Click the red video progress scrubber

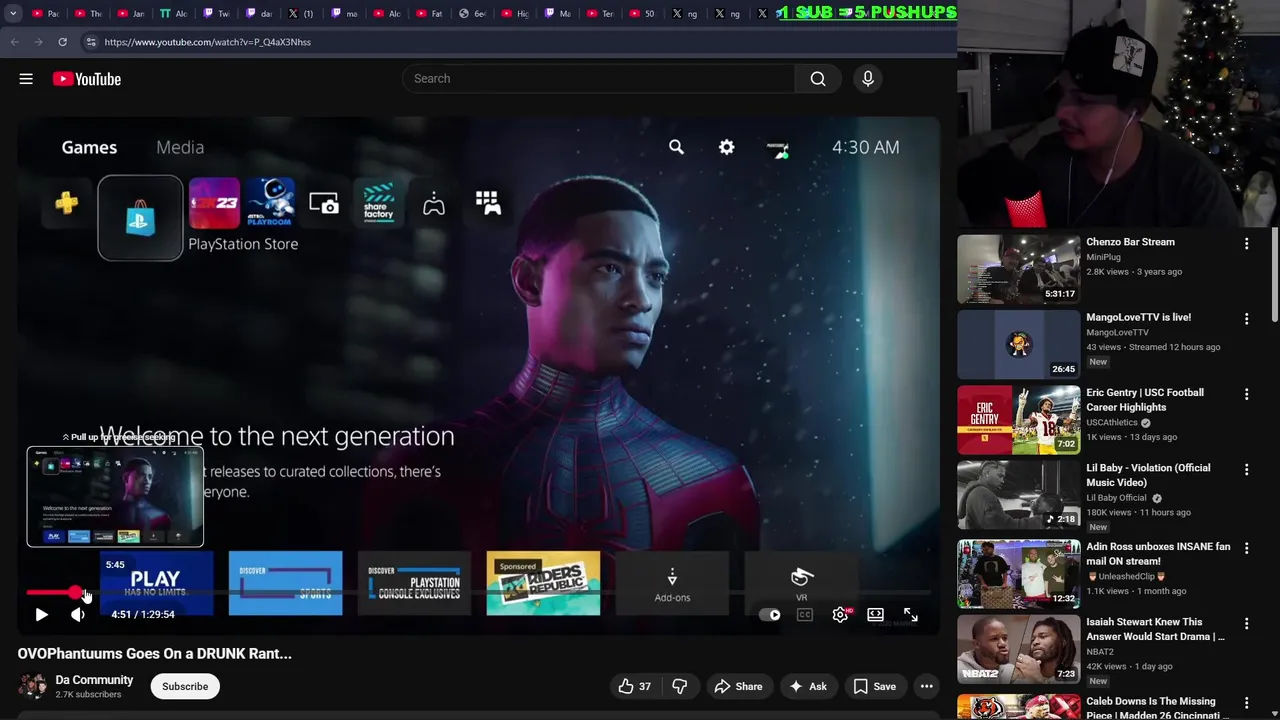[76, 594]
